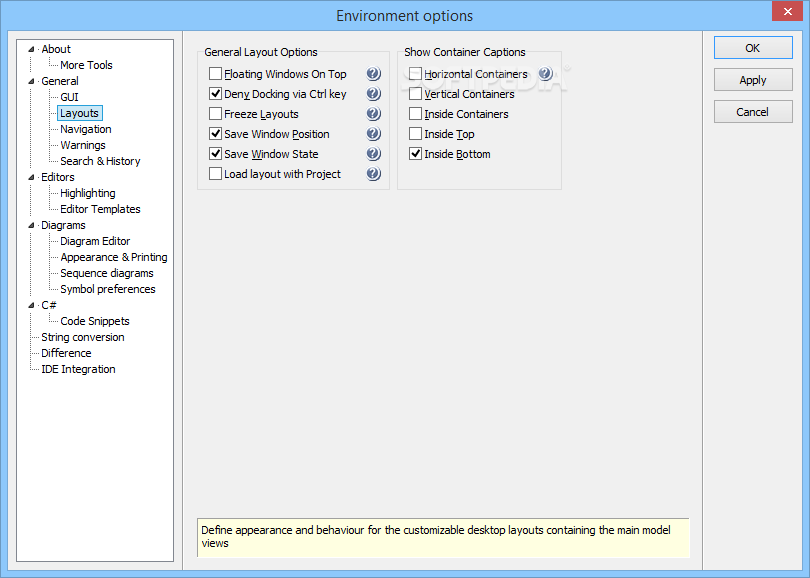Confirm settings with OK button
The height and width of the screenshot is (578, 810).
(753, 48)
